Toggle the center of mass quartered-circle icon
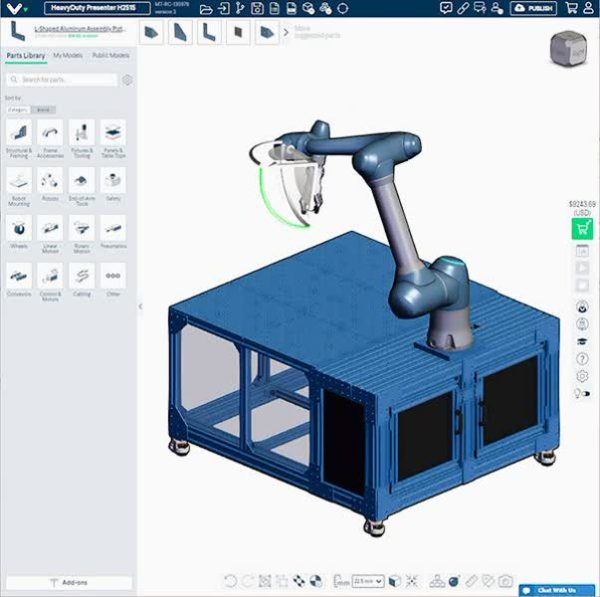Image resolution: width=600 pixels, height=597 pixels. (316, 581)
